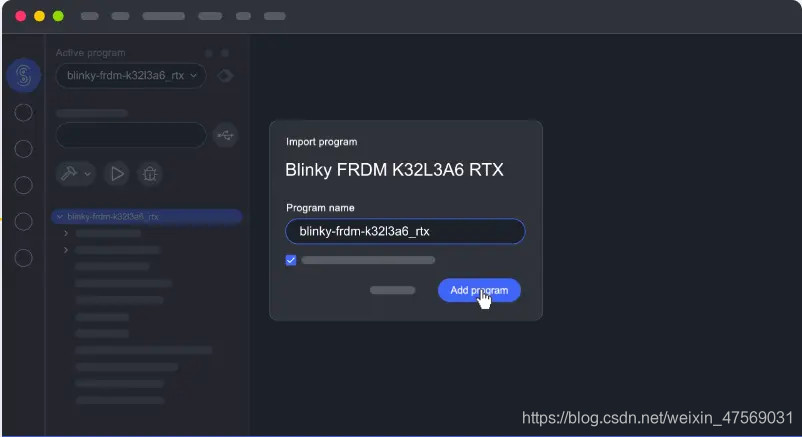Click the diamond icon beside active program
The width and height of the screenshot is (802, 437).
pyautogui.click(x=225, y=76)
